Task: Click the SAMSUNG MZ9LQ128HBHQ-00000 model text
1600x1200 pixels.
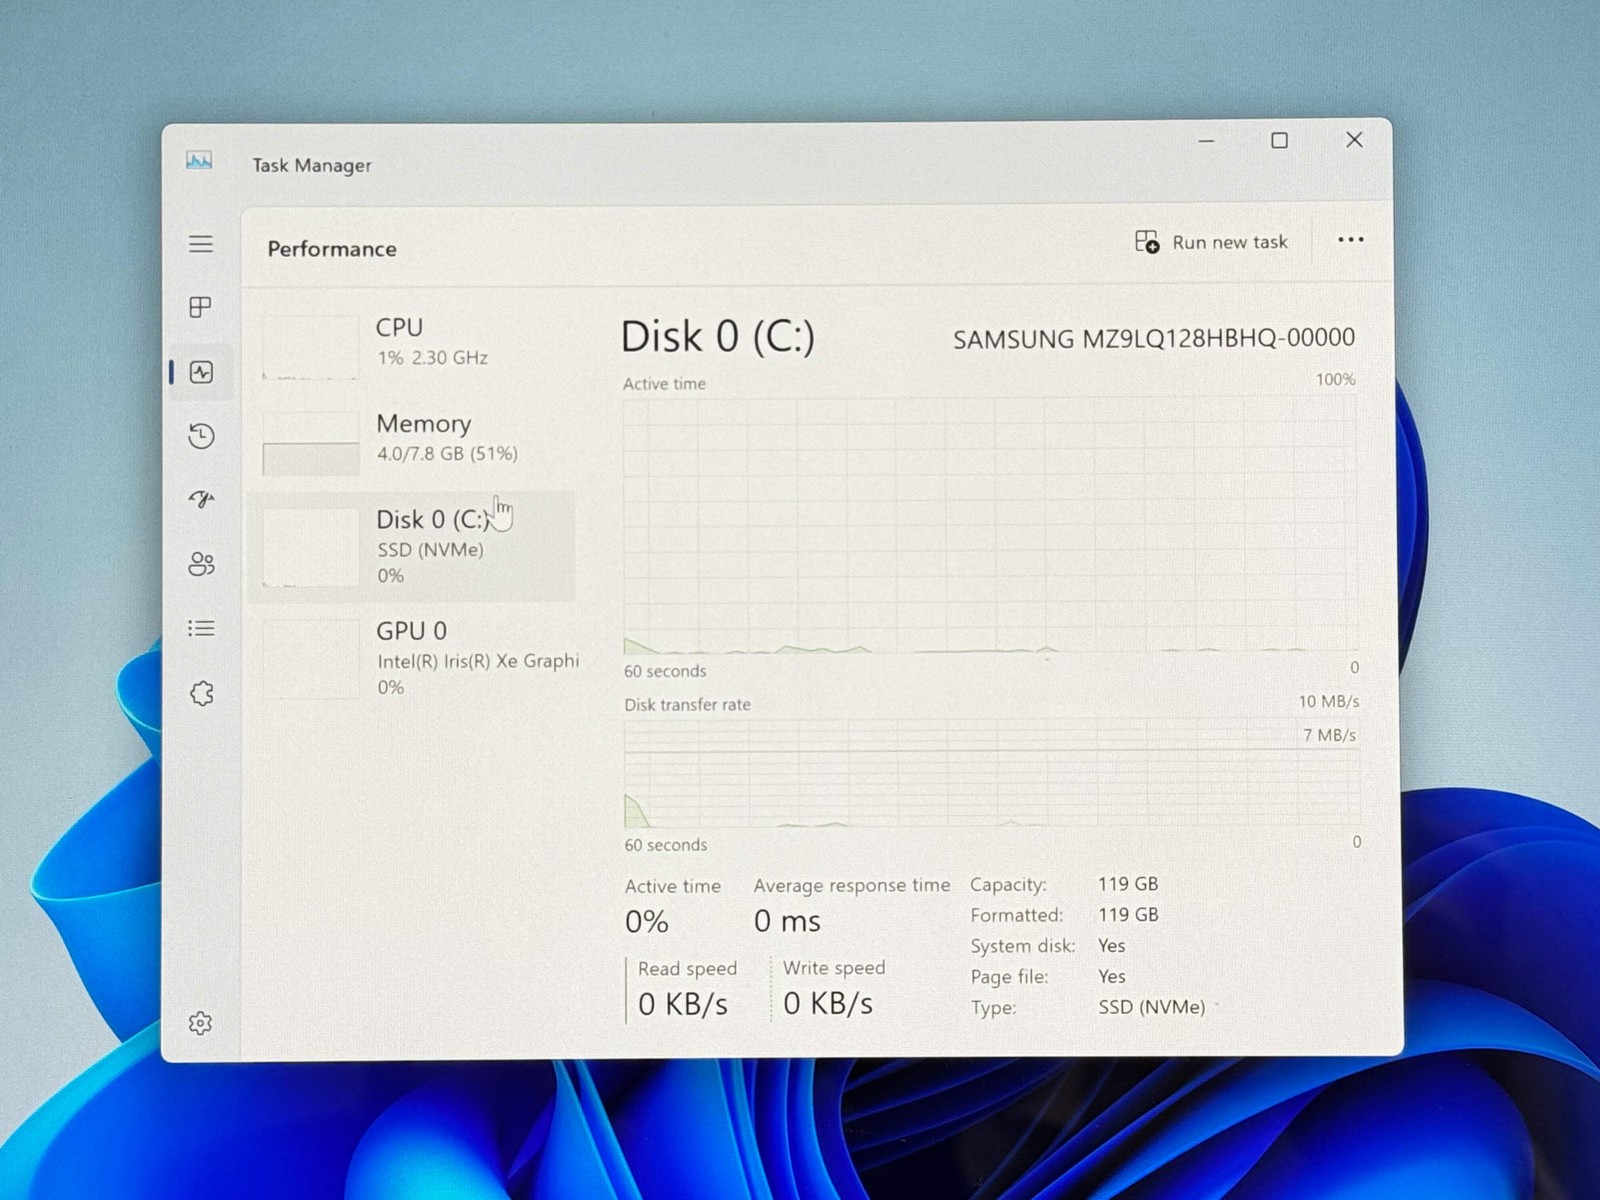Action: point(1154,339)
